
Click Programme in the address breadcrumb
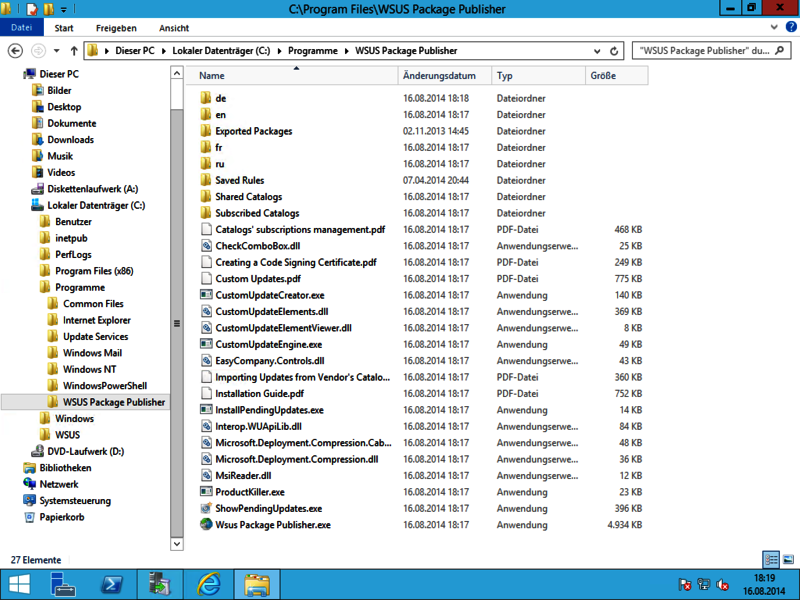coord(313,51)
